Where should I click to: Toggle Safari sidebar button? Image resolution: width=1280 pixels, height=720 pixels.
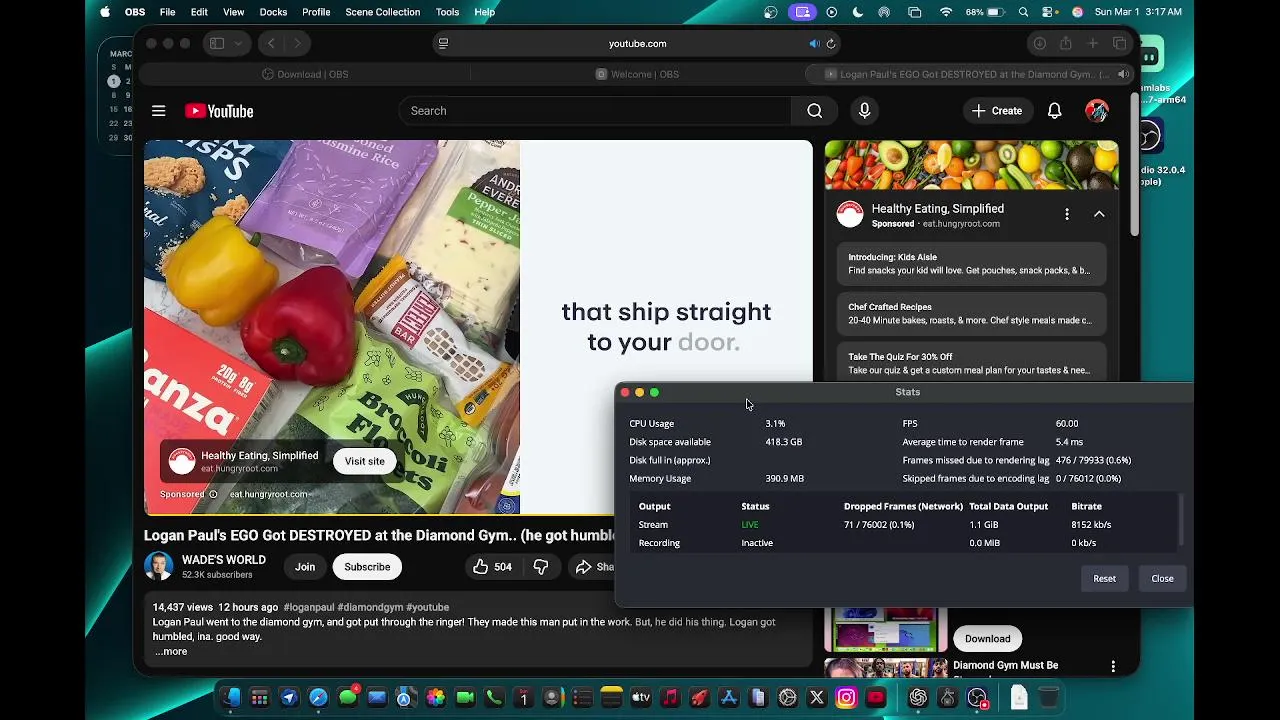point(216,44)
